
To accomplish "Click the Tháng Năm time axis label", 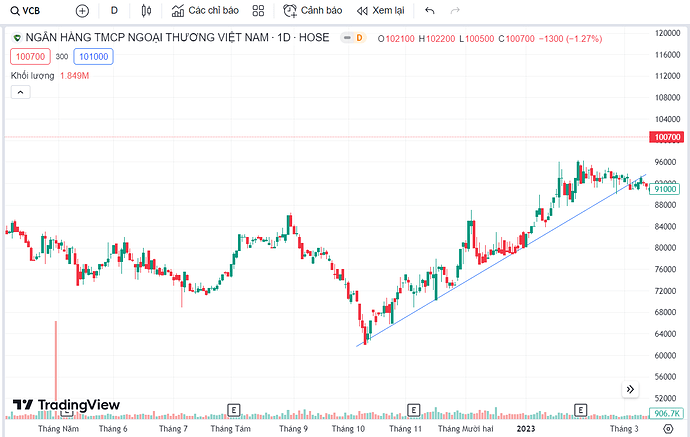I will (x=58, y=429).
